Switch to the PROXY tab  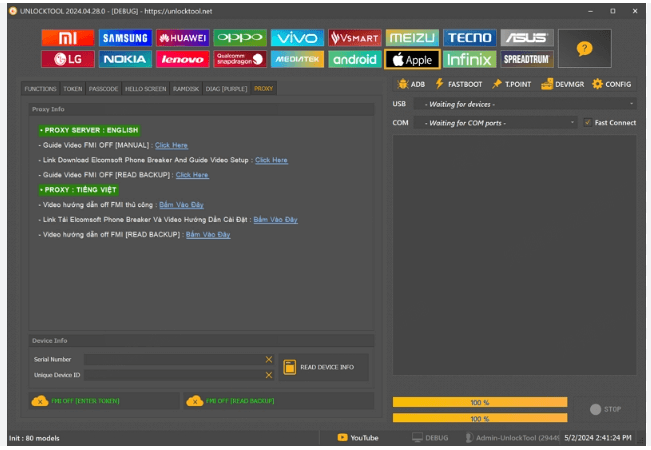[264, 89]
